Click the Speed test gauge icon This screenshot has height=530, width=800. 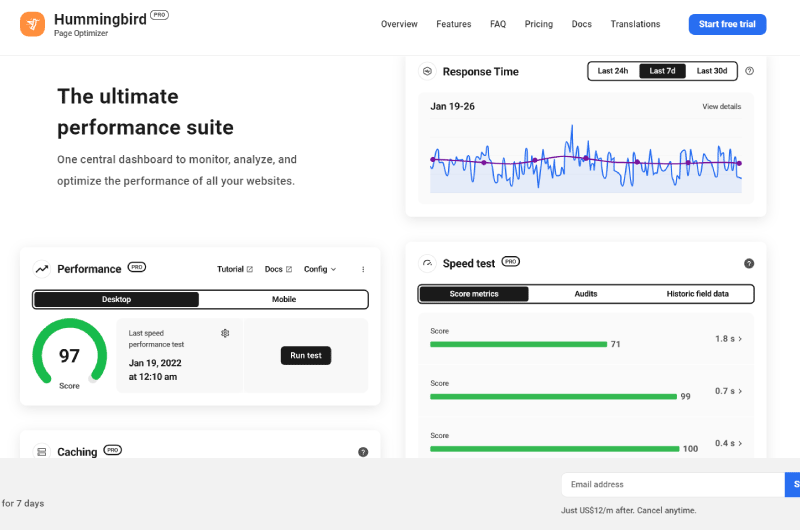(428, 263)
